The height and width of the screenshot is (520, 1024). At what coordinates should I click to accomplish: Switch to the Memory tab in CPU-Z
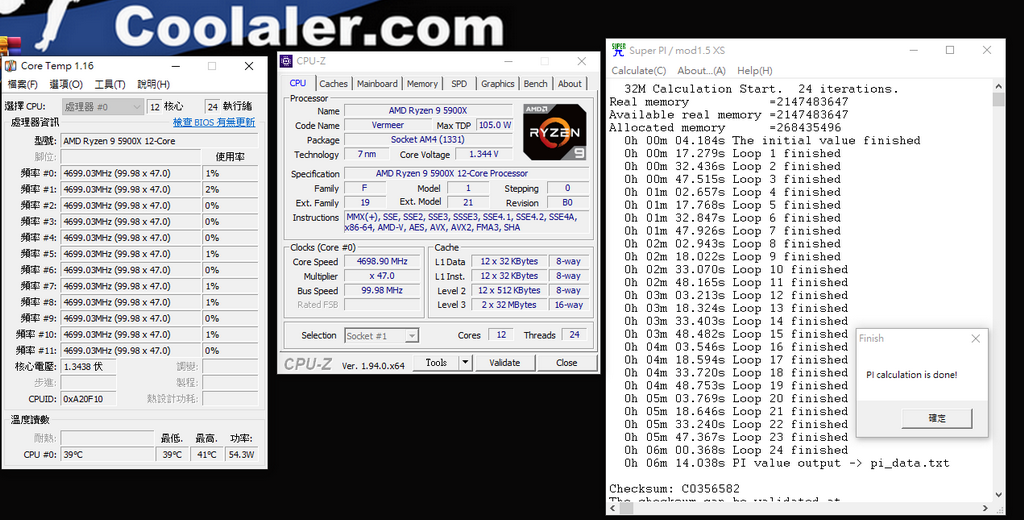[x=422, y=84]
